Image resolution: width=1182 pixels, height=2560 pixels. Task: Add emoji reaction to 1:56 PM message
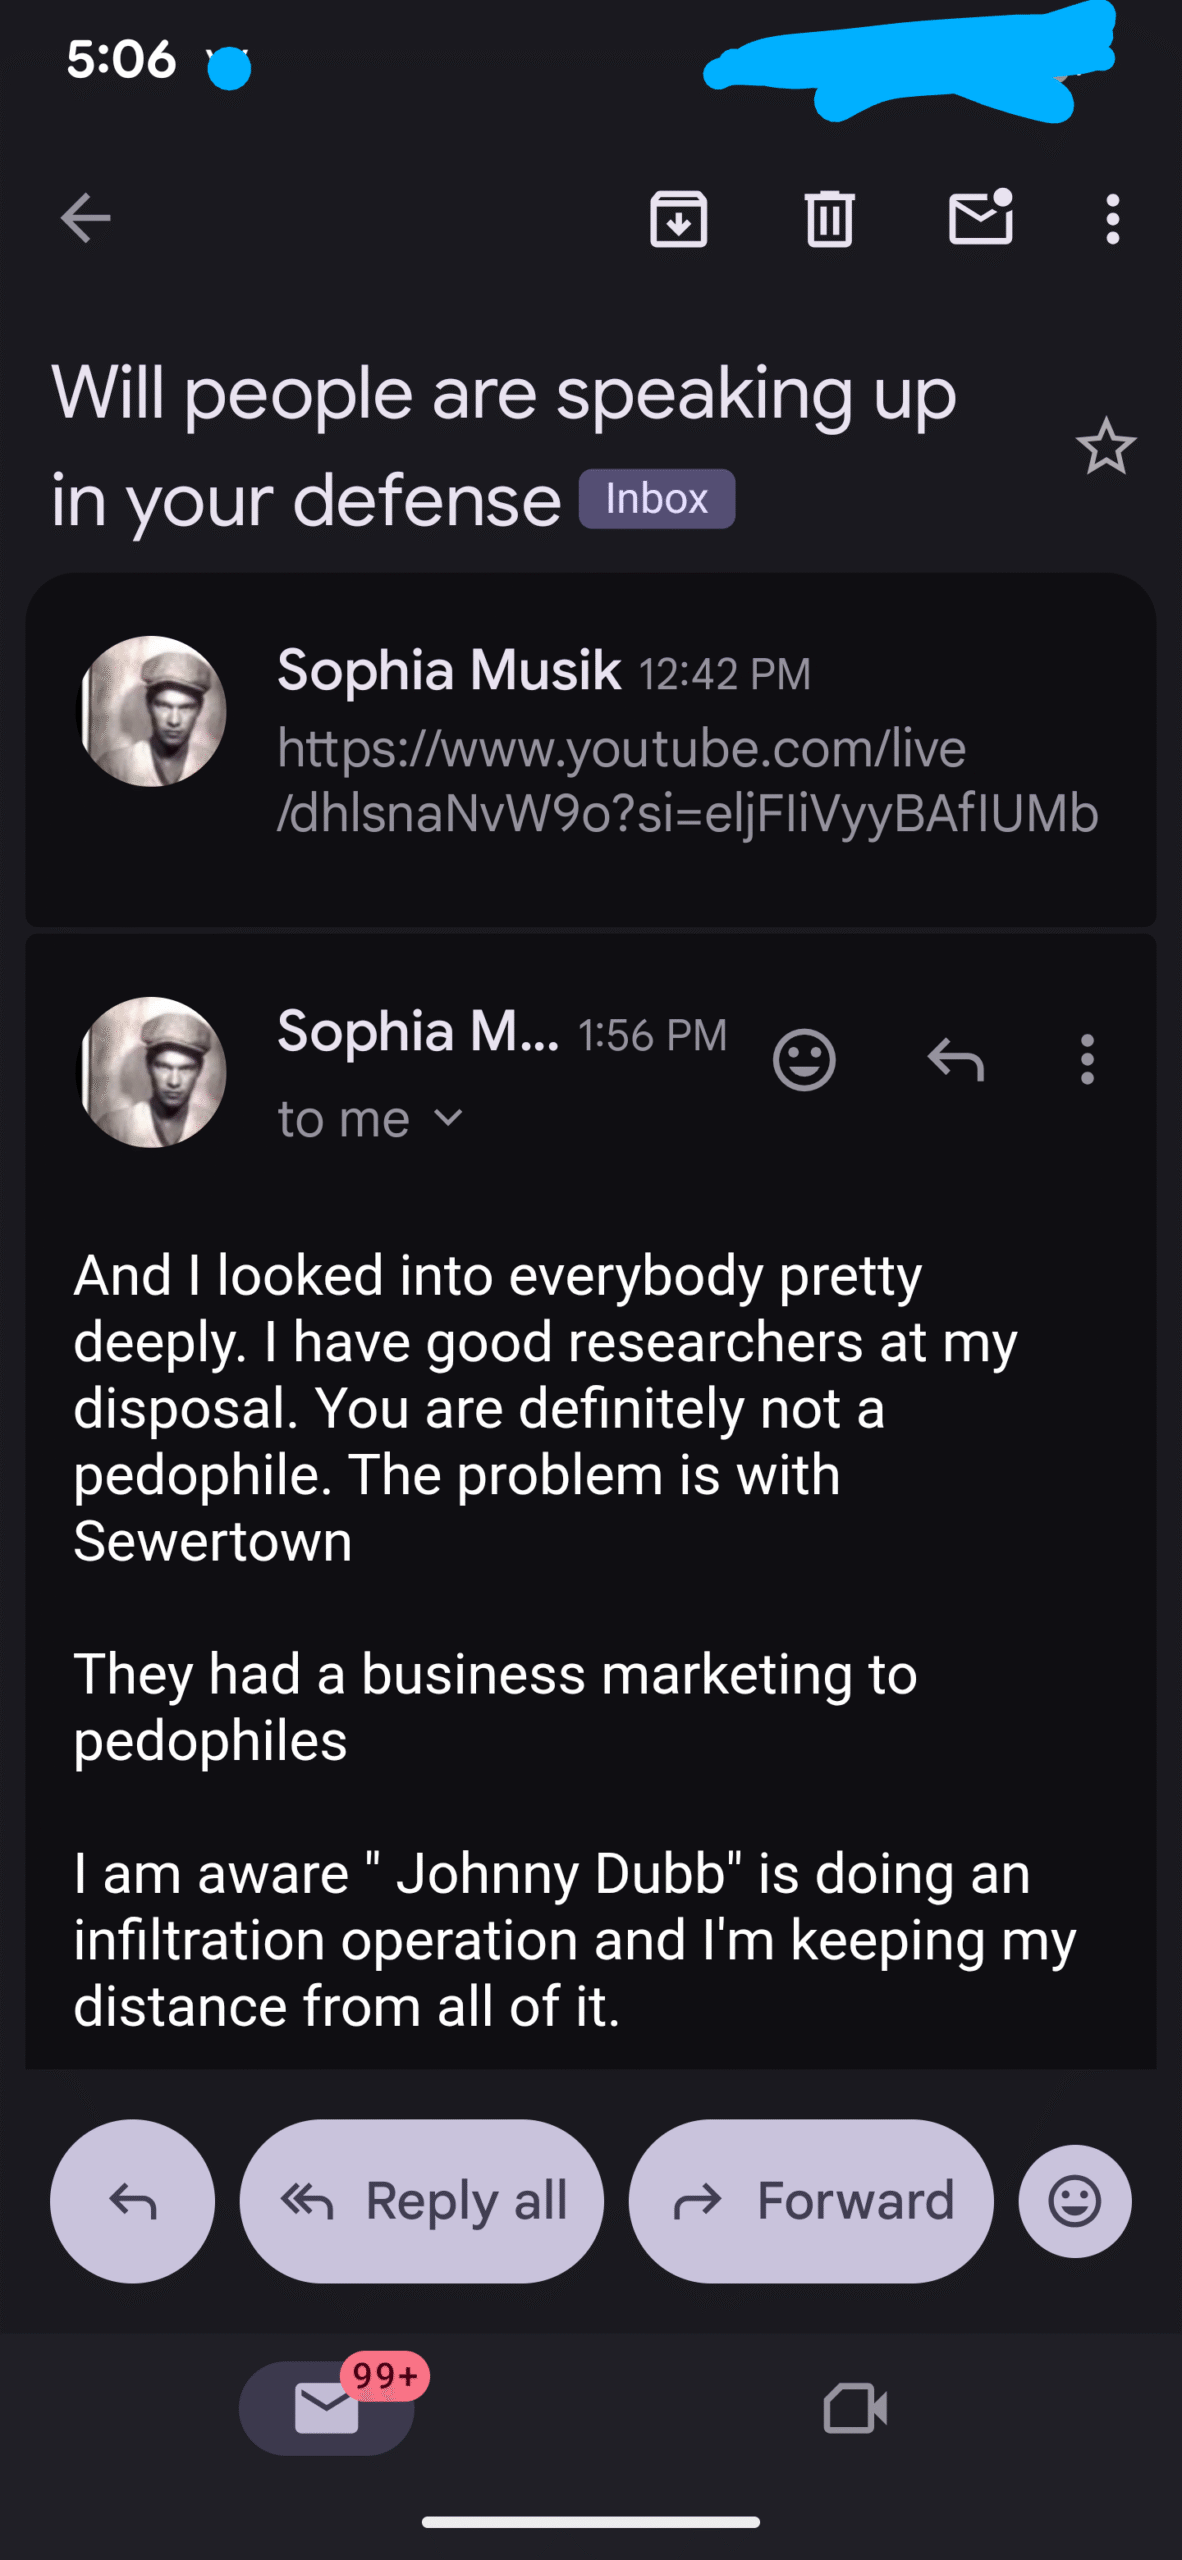[x=804, y=1059]
